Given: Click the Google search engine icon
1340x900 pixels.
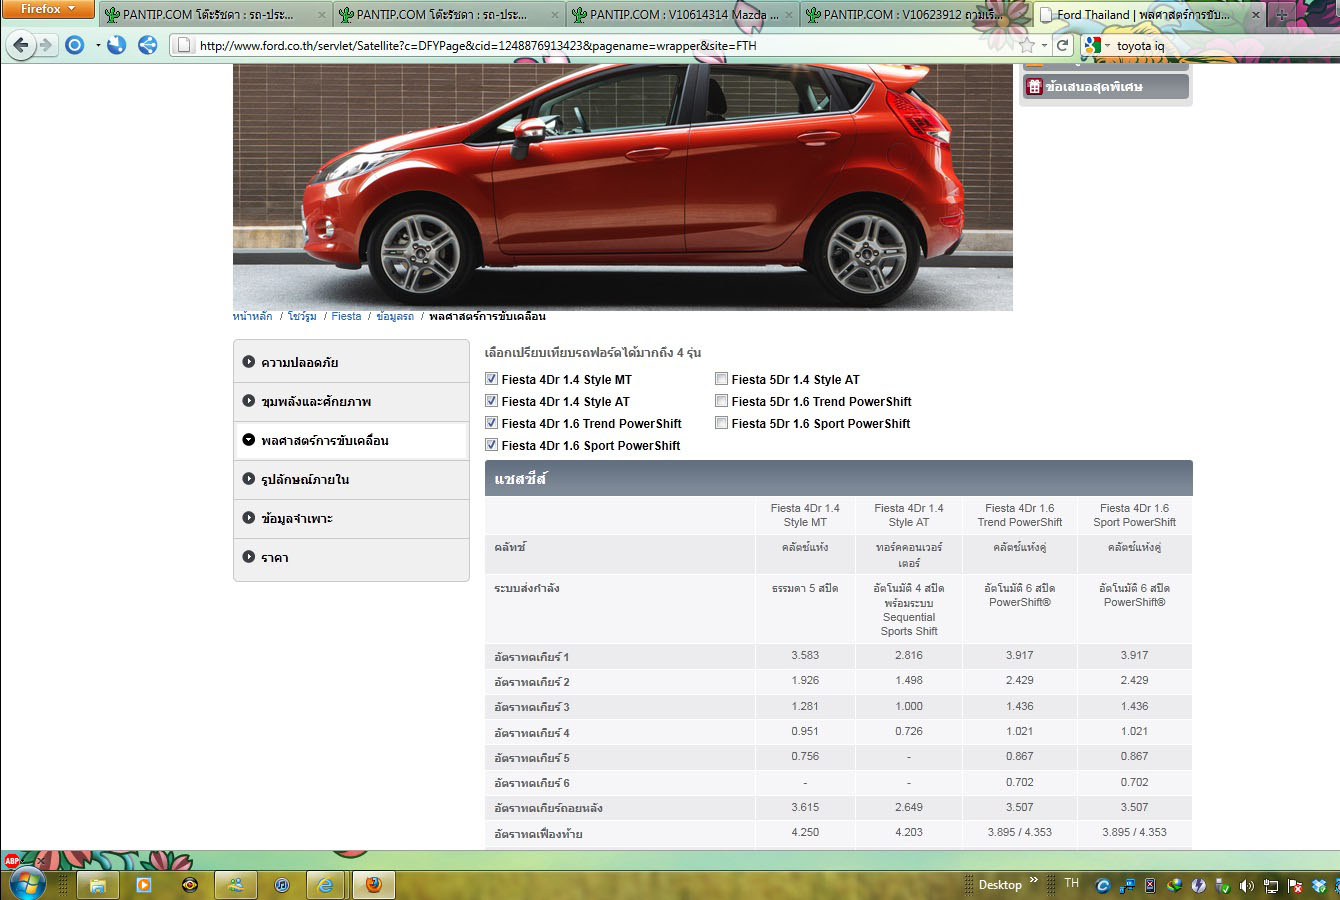Looking at the screenshot, I should click(x=1092, y=45).
